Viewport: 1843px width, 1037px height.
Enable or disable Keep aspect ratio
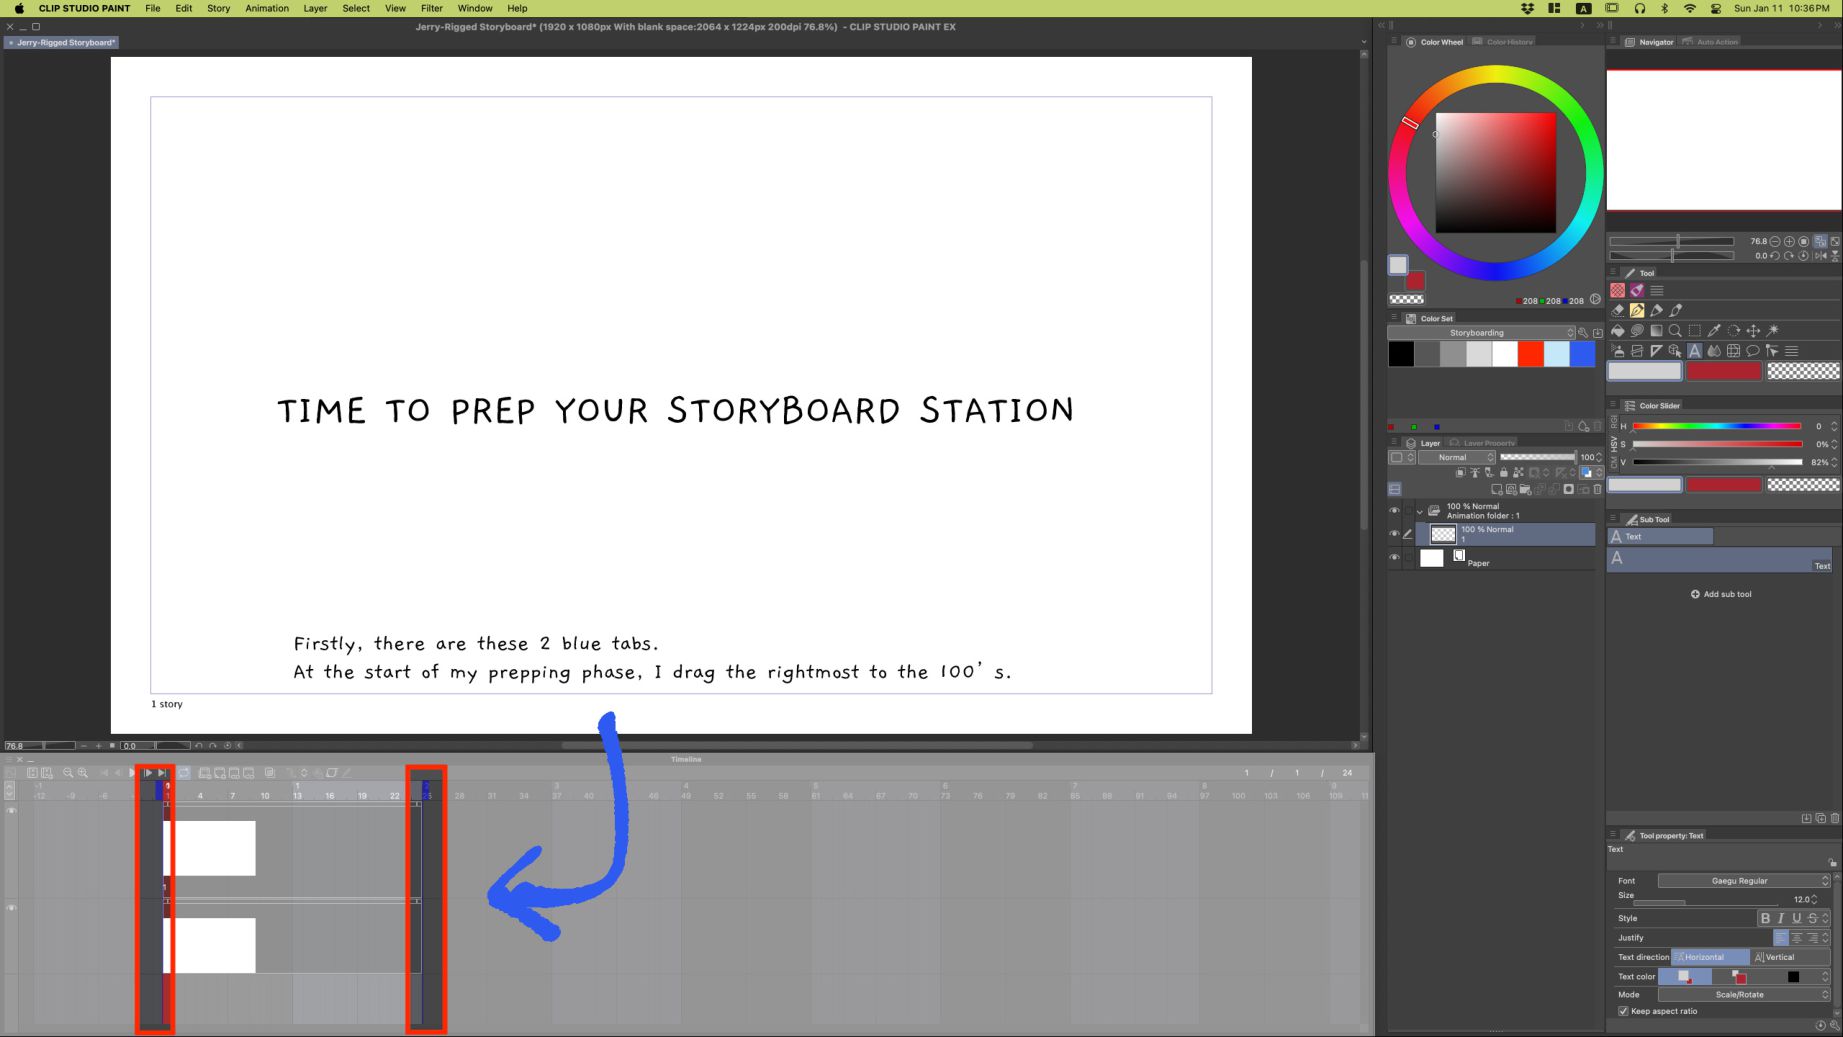click(1623, 1011)
